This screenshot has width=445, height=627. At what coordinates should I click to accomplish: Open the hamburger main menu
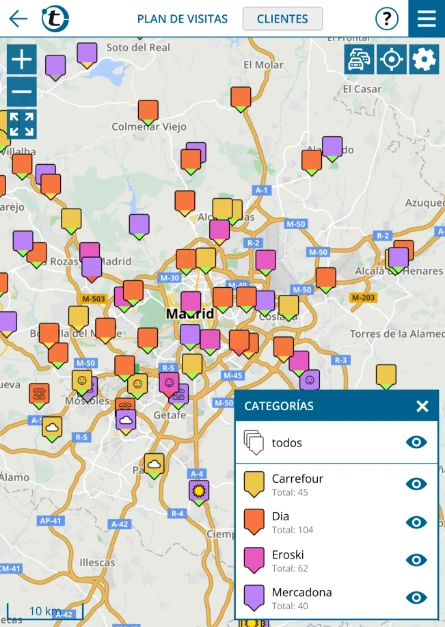[427, 18]
